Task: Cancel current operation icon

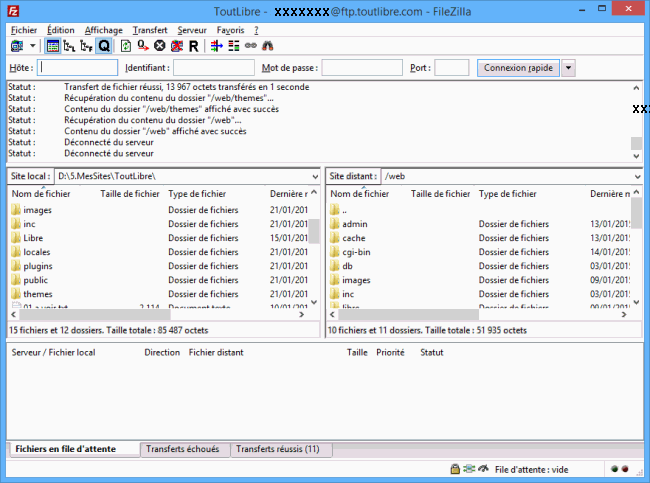Action: coord(160,46)
